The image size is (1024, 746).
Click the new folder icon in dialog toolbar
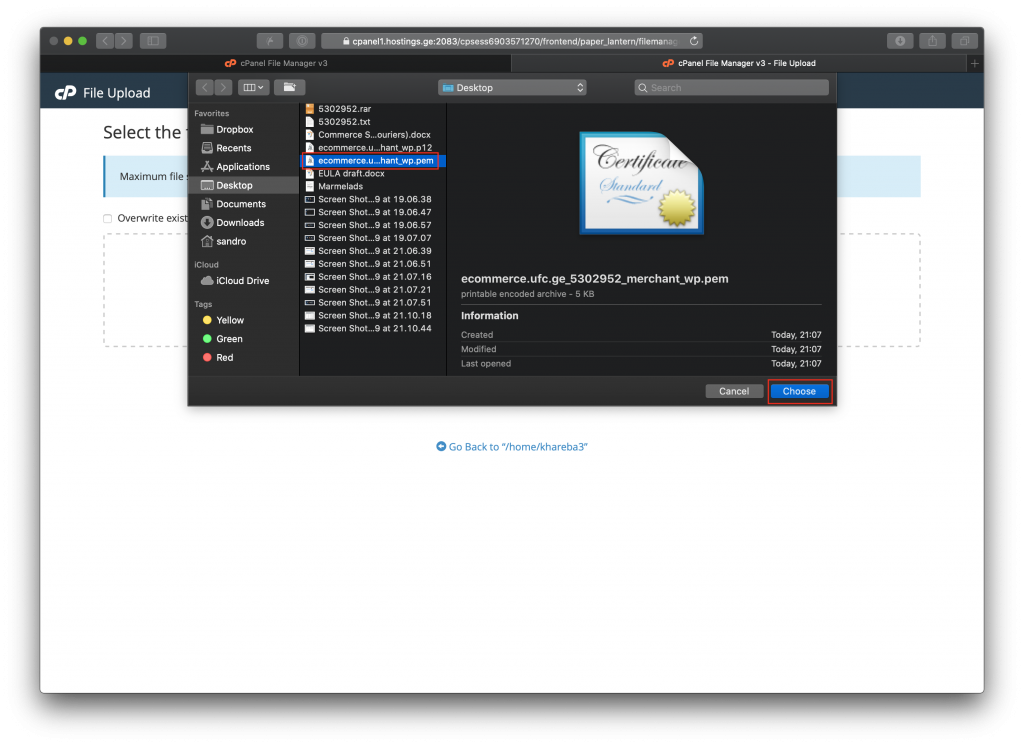click(289, 87)
